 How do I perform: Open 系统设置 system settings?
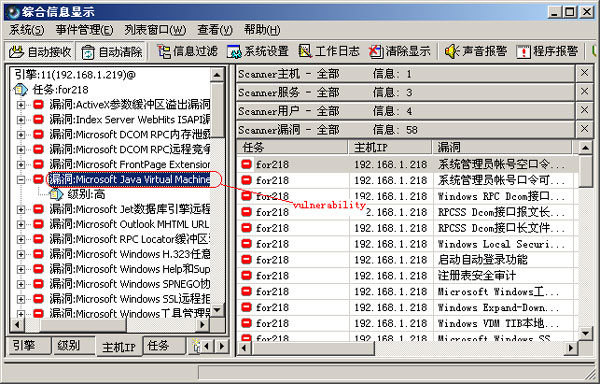[x=258, y=52]
